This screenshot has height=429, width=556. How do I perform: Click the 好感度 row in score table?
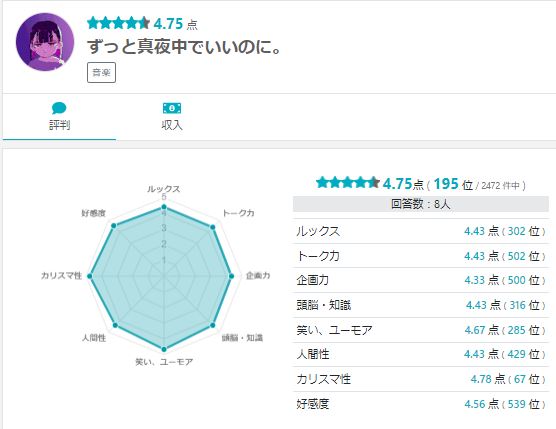[421, 404]
